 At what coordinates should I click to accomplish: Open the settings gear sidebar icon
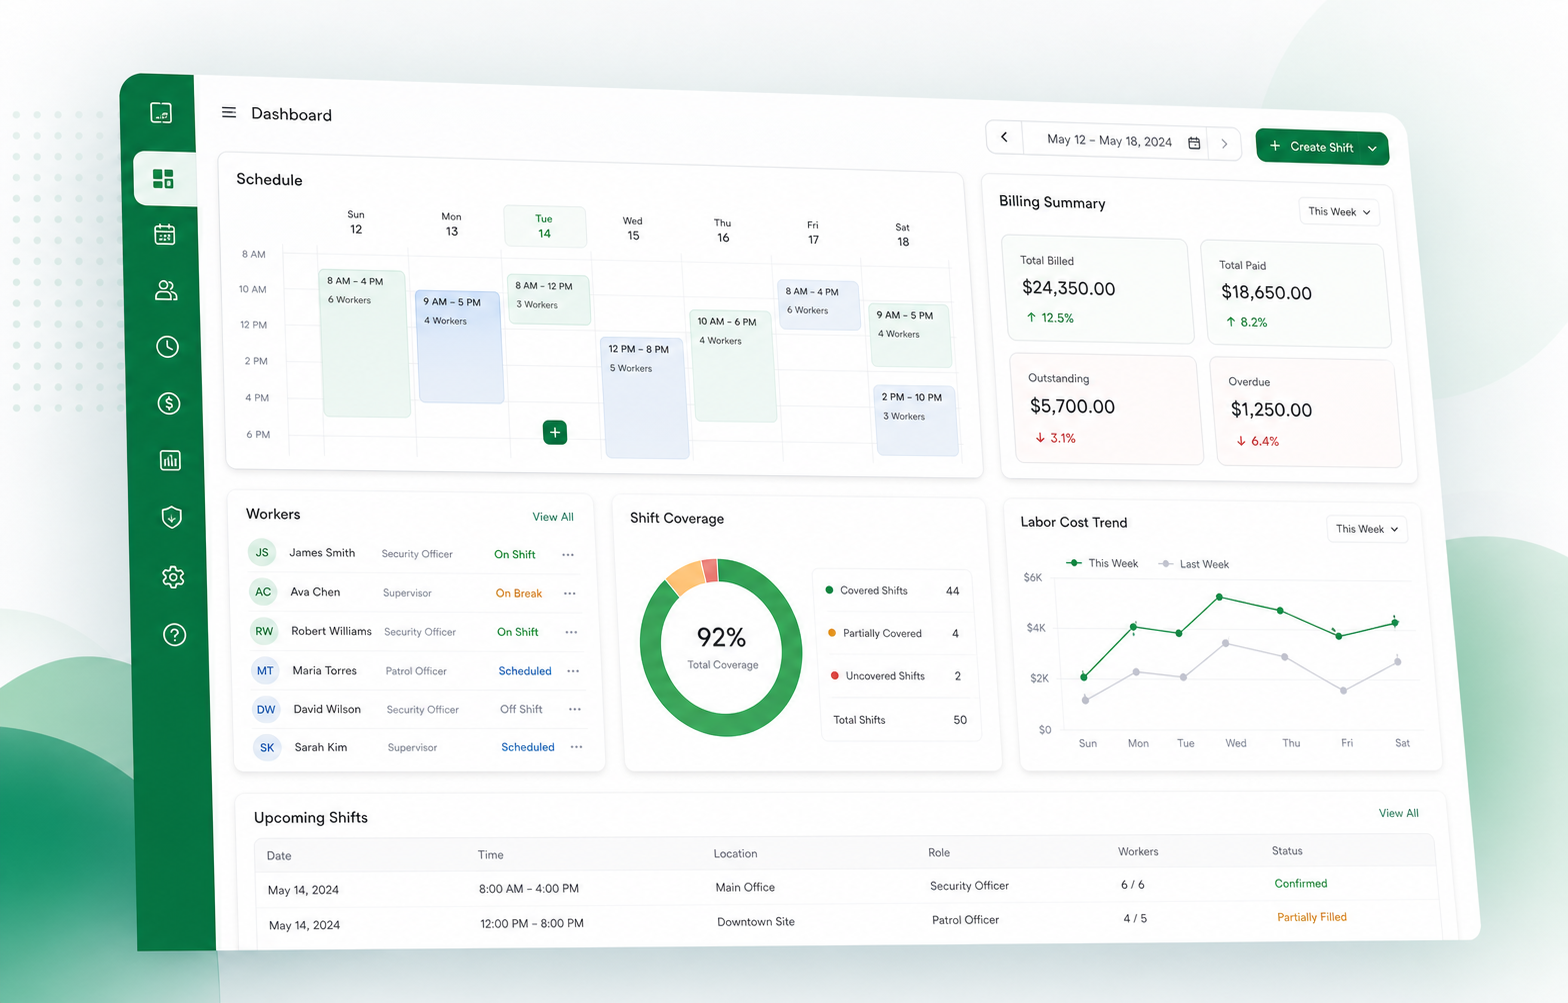[173, 577]
